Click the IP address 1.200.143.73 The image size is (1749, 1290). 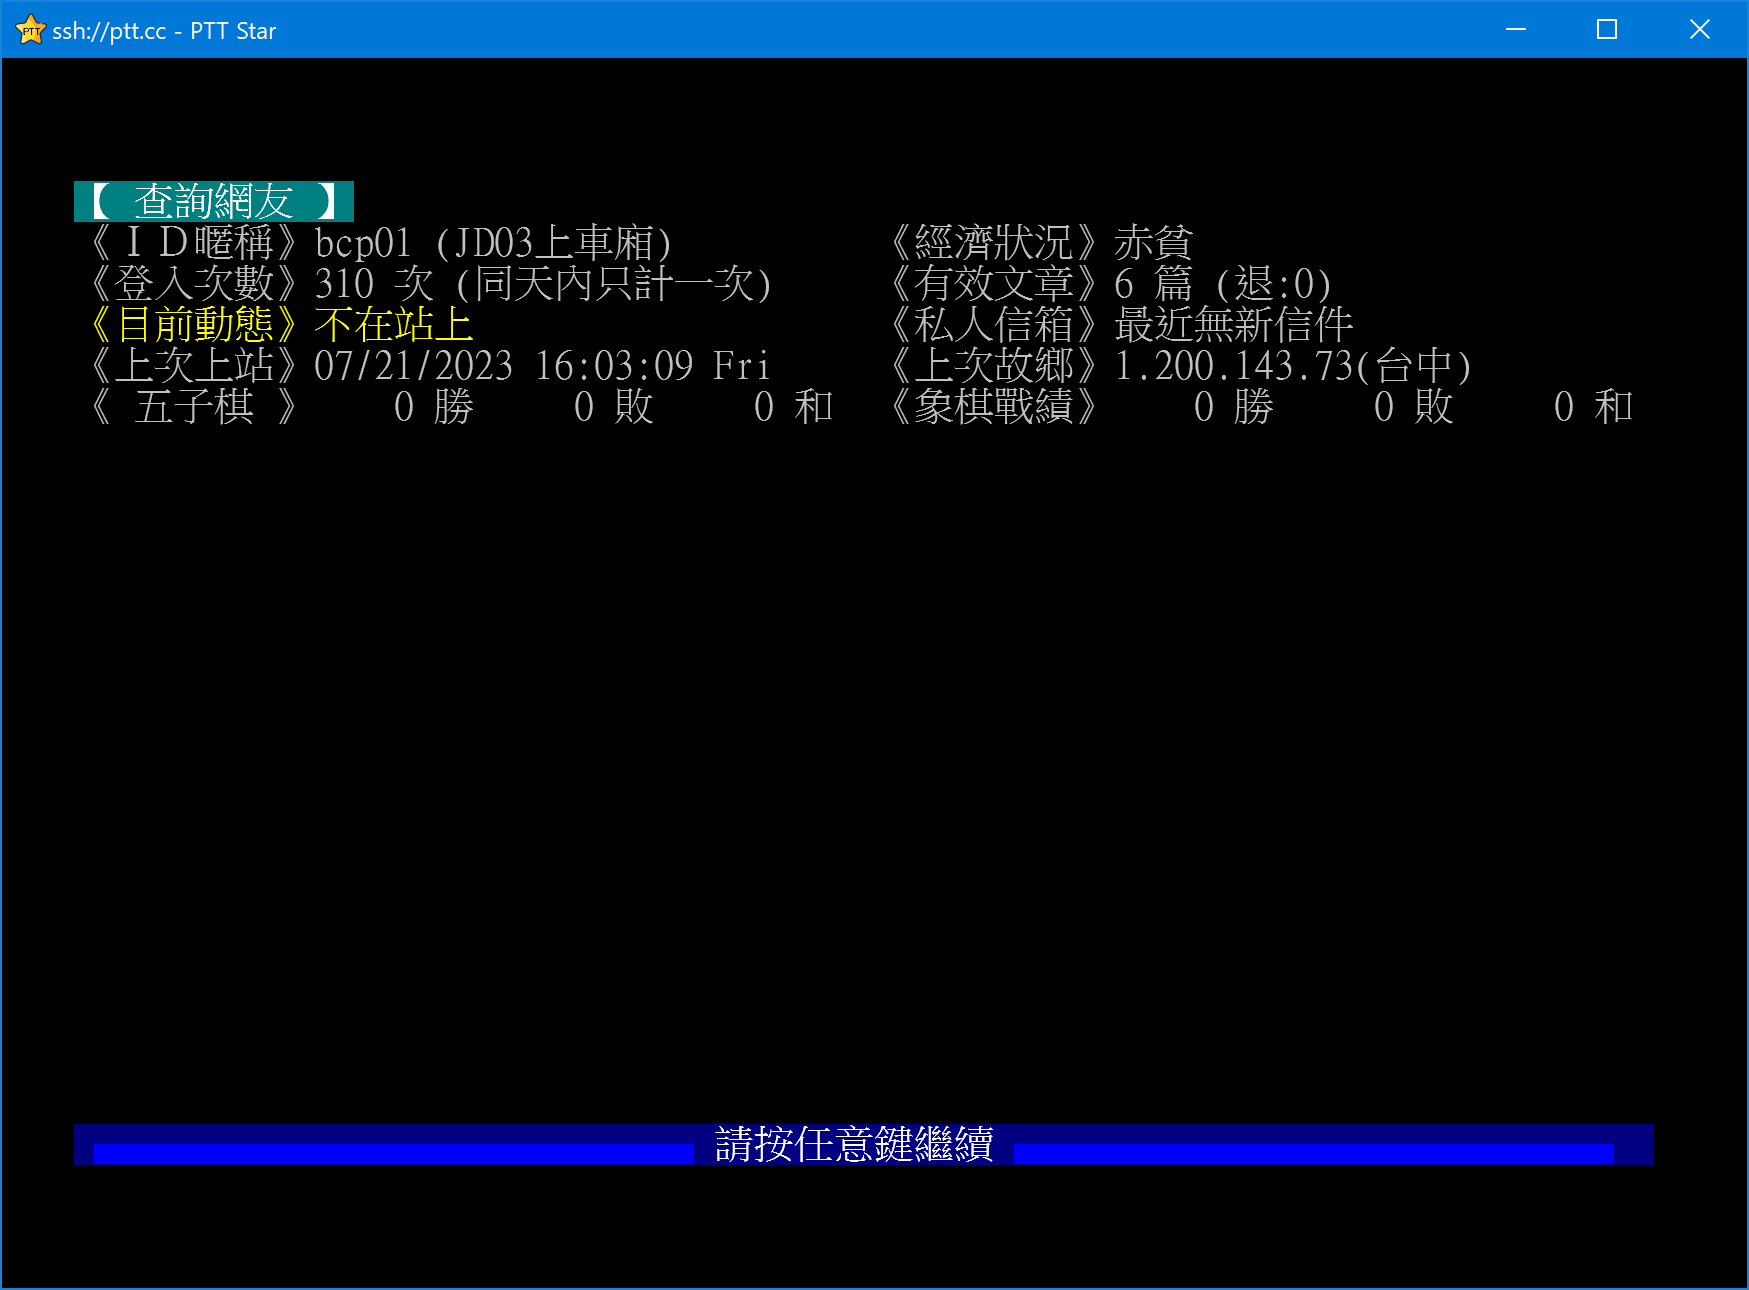click(1233, 366)
